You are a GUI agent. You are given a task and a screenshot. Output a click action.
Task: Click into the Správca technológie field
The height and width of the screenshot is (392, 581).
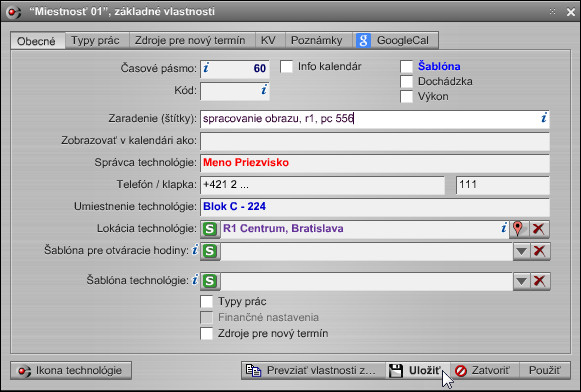(x=375, y=163)
